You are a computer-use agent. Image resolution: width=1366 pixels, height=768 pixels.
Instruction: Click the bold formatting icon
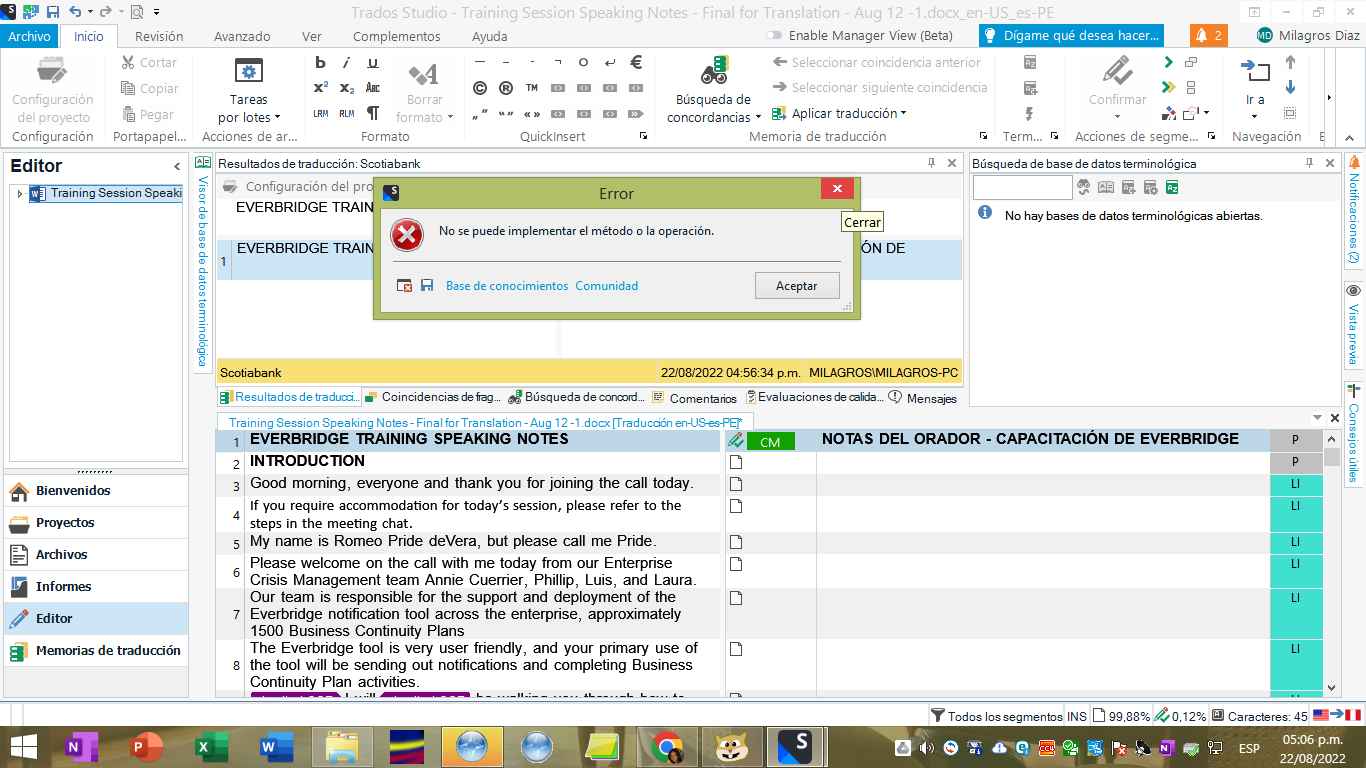pos(320,62)
